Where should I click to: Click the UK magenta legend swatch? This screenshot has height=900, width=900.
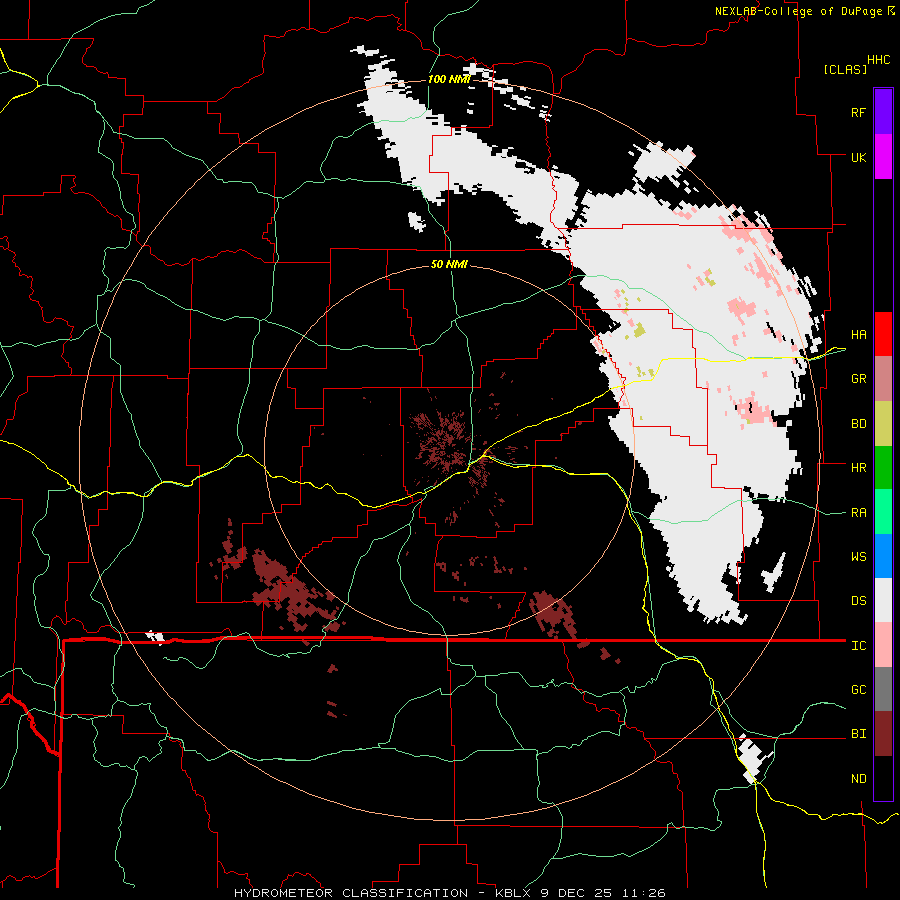tap(883, 157)
